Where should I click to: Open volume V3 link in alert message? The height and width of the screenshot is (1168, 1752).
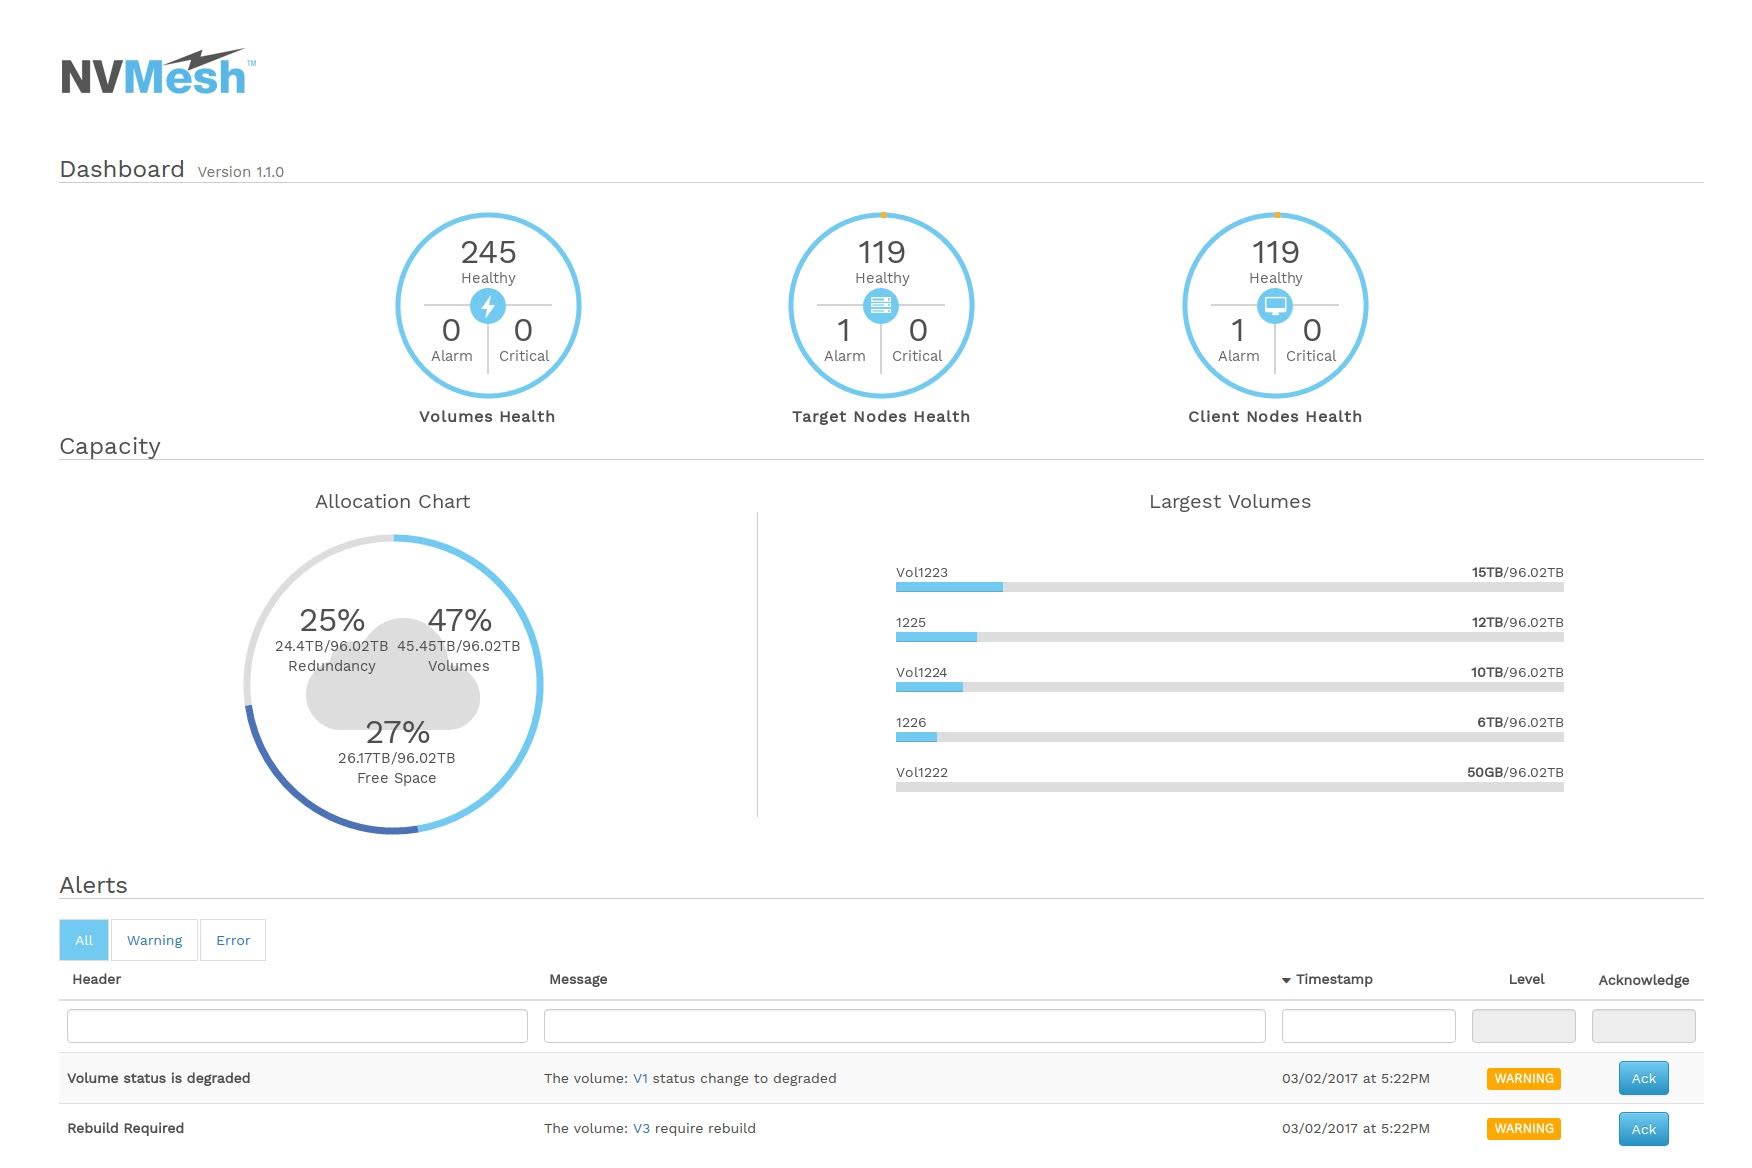(x=641, y=1128)
